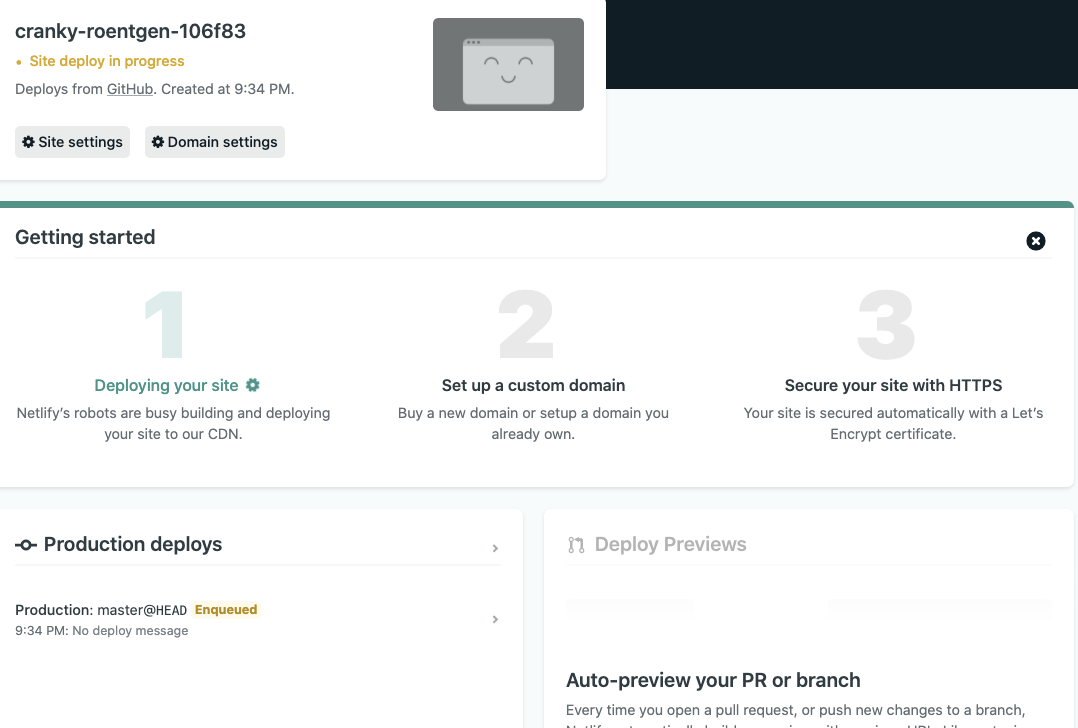Click the commit icon beside Production deploys
Image resolution: width=1078 pixels, height=728 pixels.
point(26,545)
